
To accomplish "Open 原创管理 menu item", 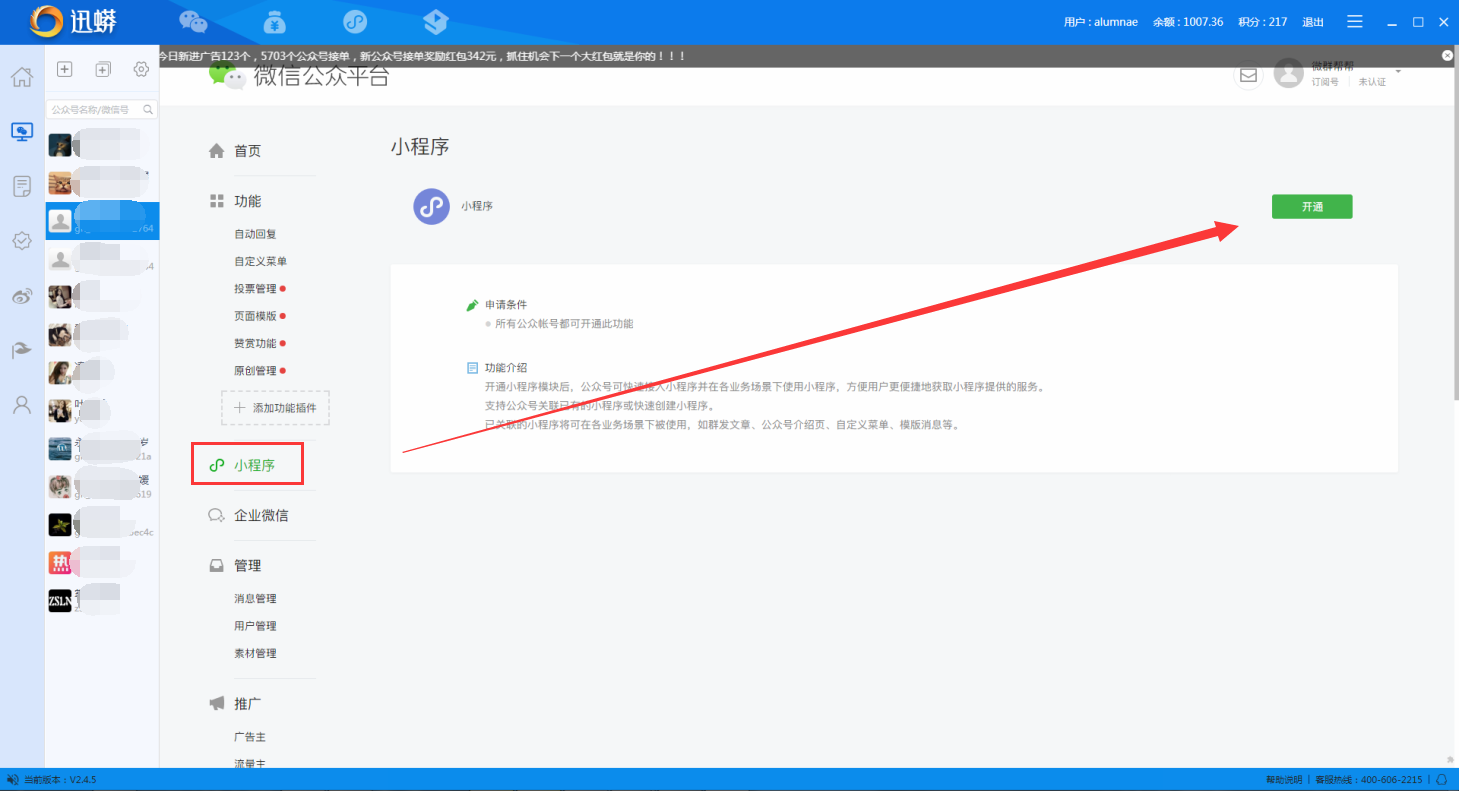I will click(255, 371).
